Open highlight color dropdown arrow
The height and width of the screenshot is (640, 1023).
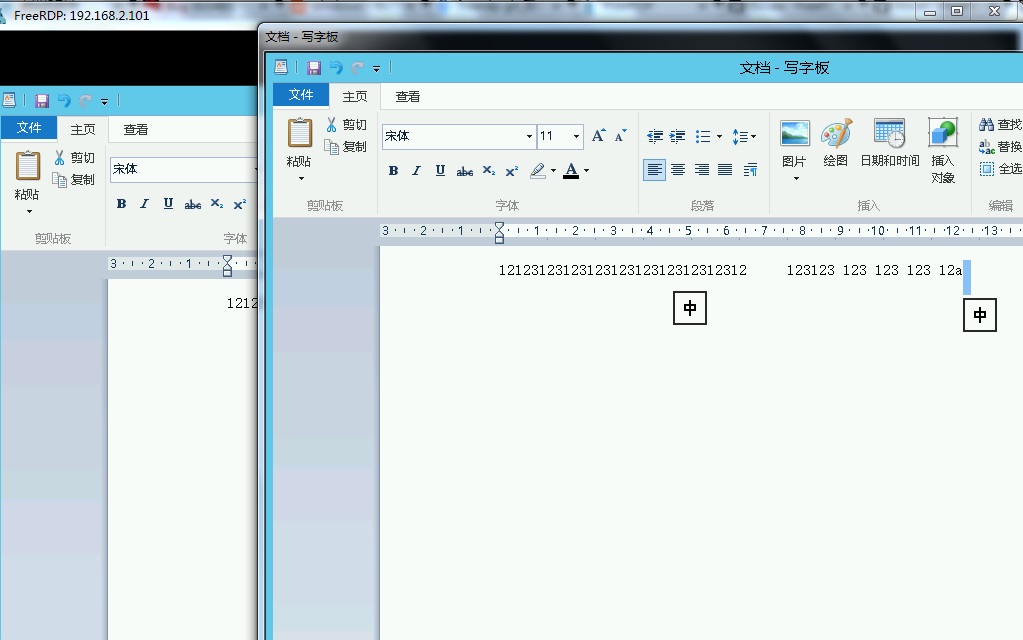click(553, 171)
